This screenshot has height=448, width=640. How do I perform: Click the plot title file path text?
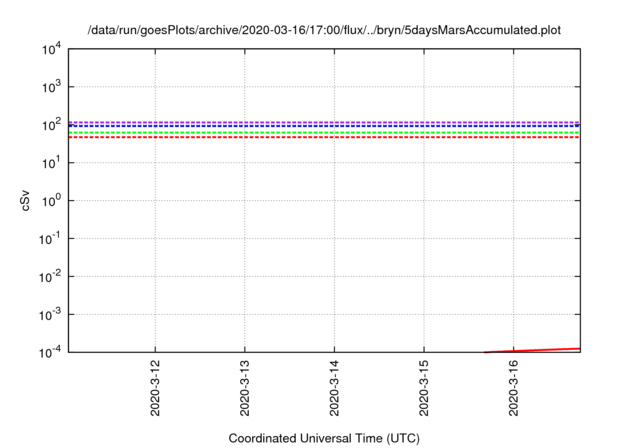[324, 30]
